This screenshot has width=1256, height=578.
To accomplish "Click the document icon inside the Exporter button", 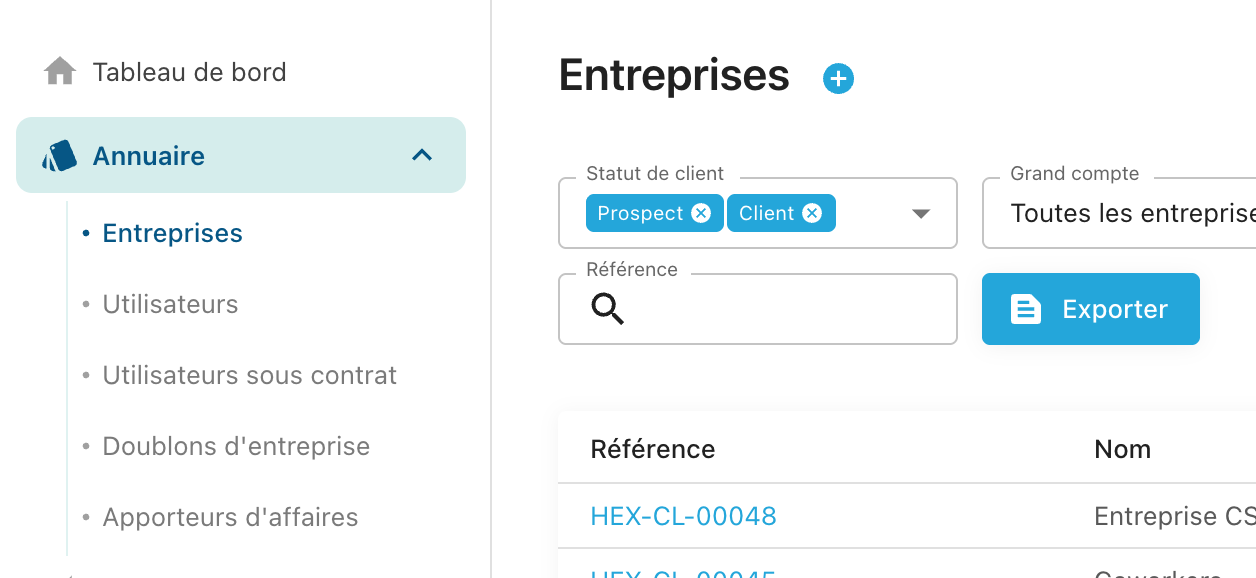I will coord(1025,309).
